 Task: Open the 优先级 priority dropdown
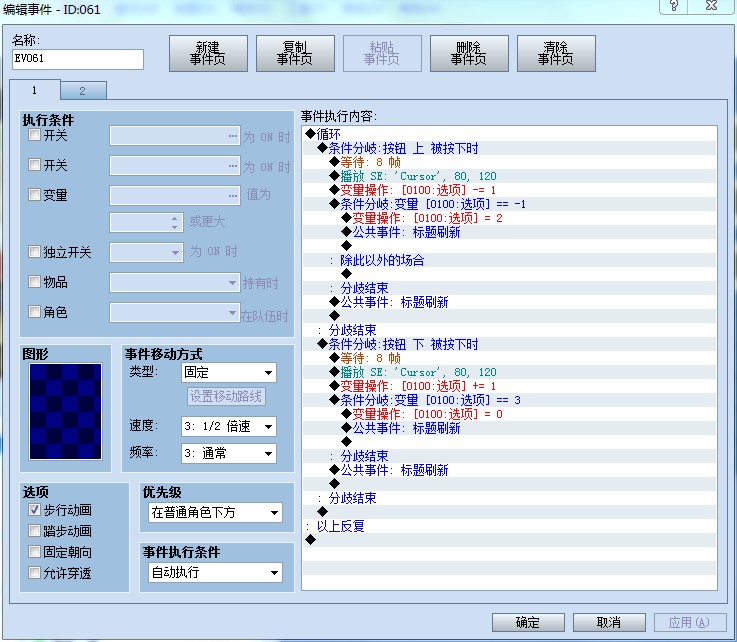point(216,512)
